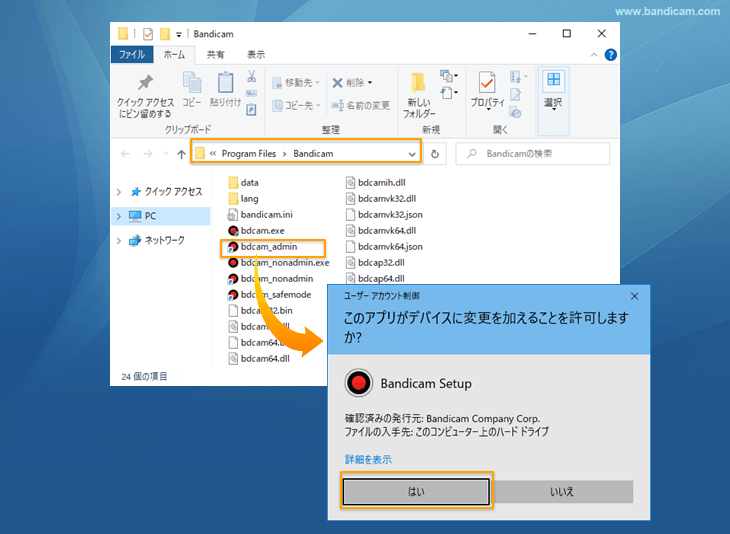730x534 pixels.
Task: Click the pin to Quick Access icon
Action: (145, 83)
